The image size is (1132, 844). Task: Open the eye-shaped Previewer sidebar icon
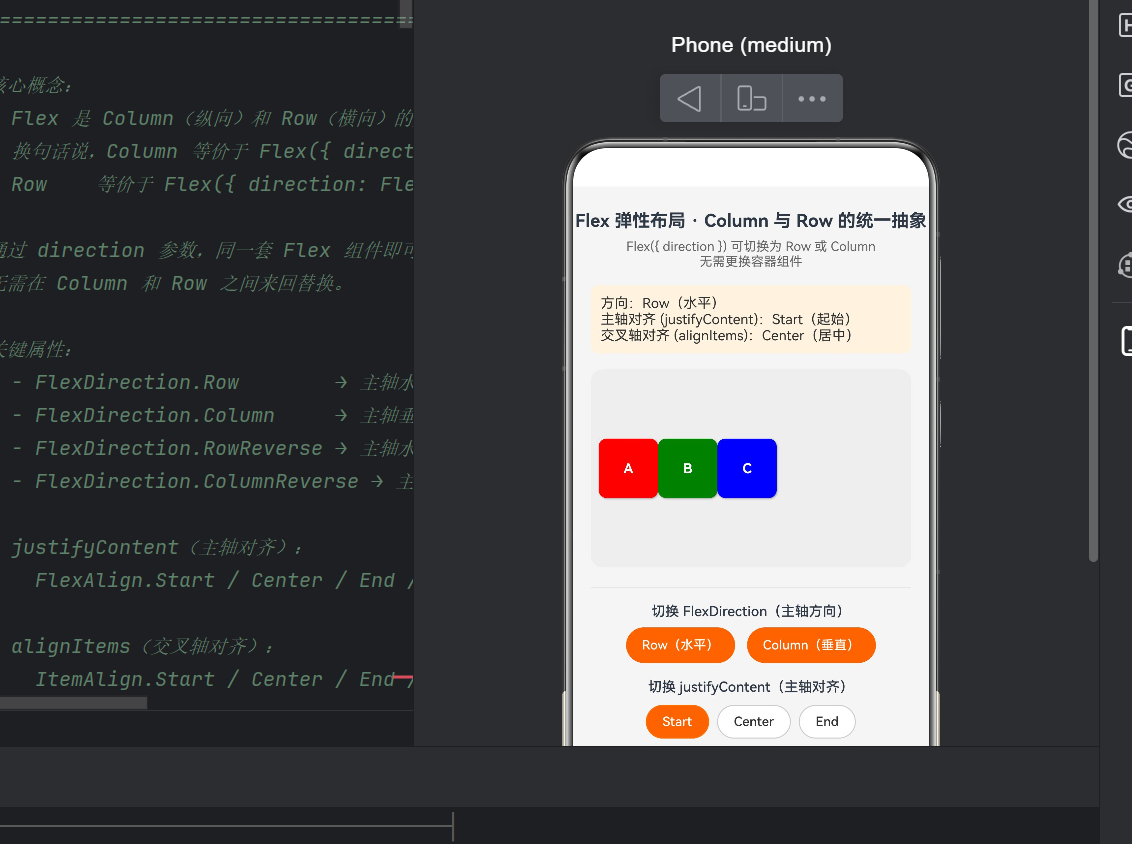pyautogui.click(x=1125, y=204)
